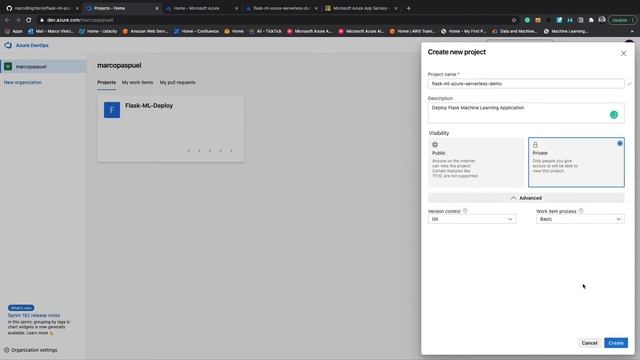
Task: Switch to the Microsoft Azure App Service tab
Action: pos(361,8)
